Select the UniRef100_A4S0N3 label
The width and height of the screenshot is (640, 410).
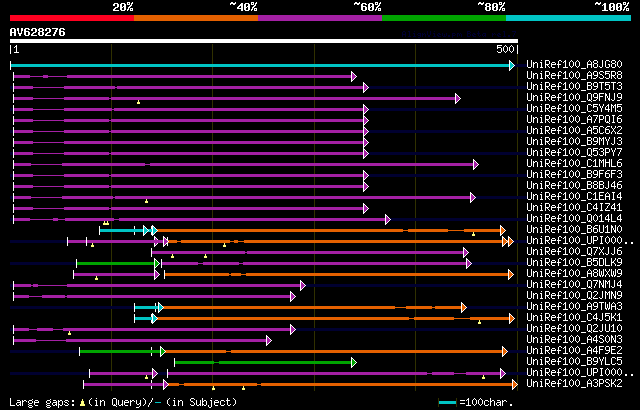pos(574,340)
